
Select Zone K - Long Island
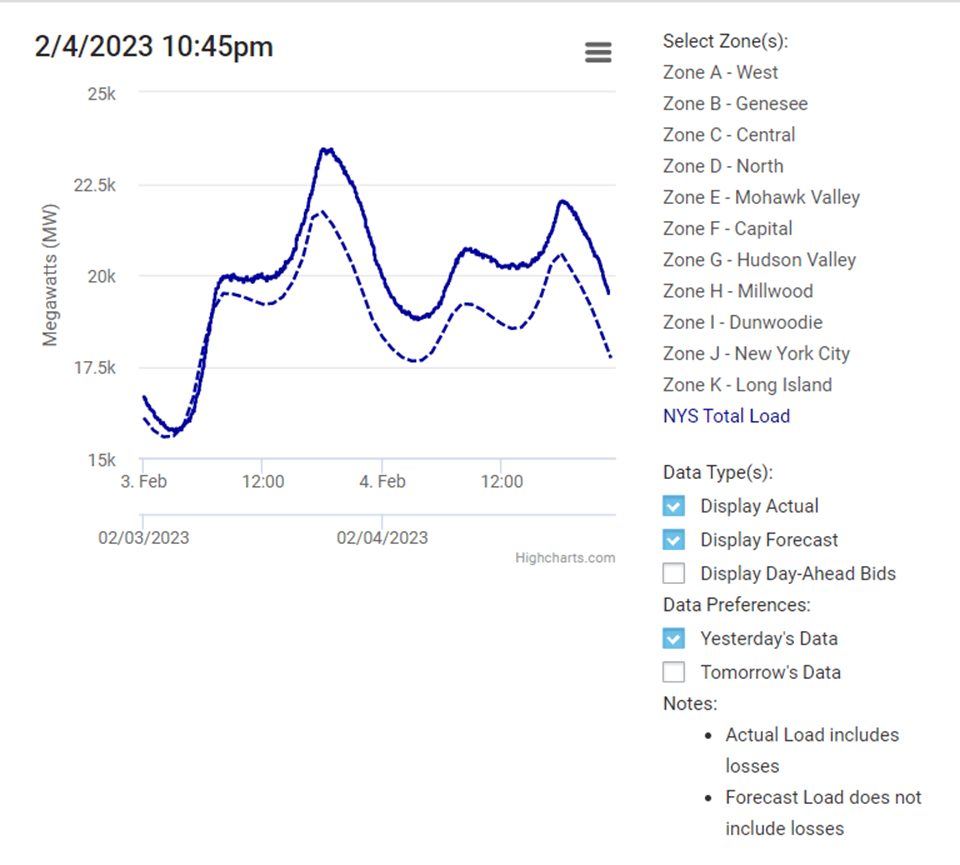pyautogui.click(x=747, y=385)
